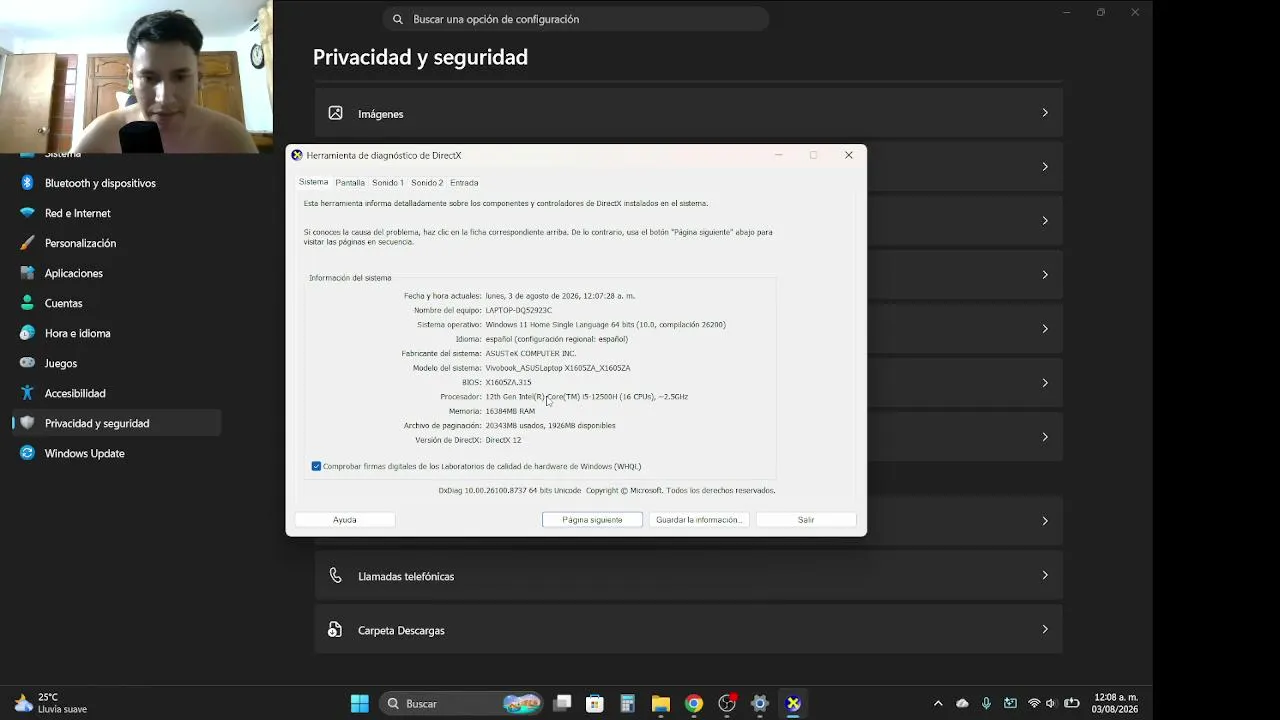Launch Microsoft Store from the taskbar
1280x720 pixels.
[x=595, y=703]
